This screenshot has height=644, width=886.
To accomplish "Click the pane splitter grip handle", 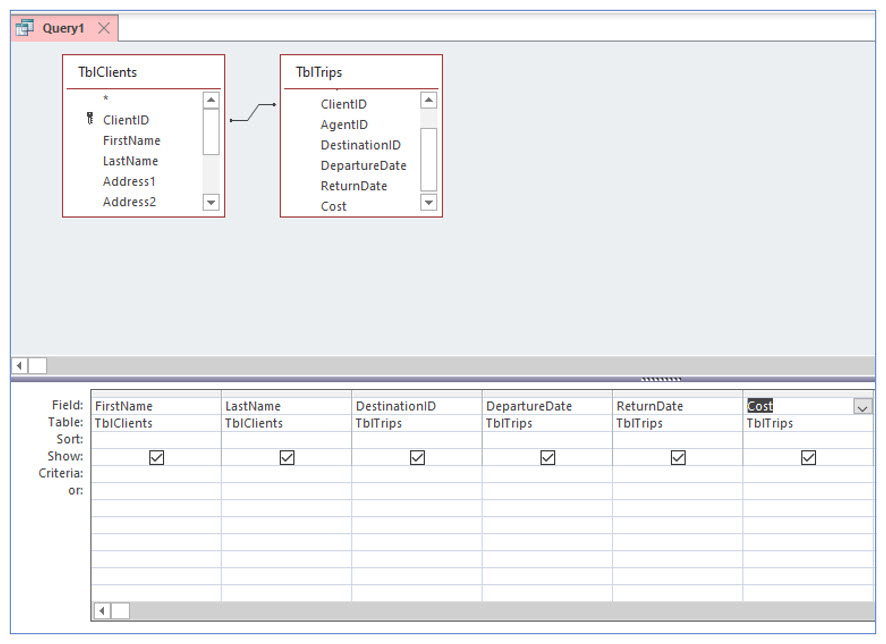I will click(x=661, y=380).
